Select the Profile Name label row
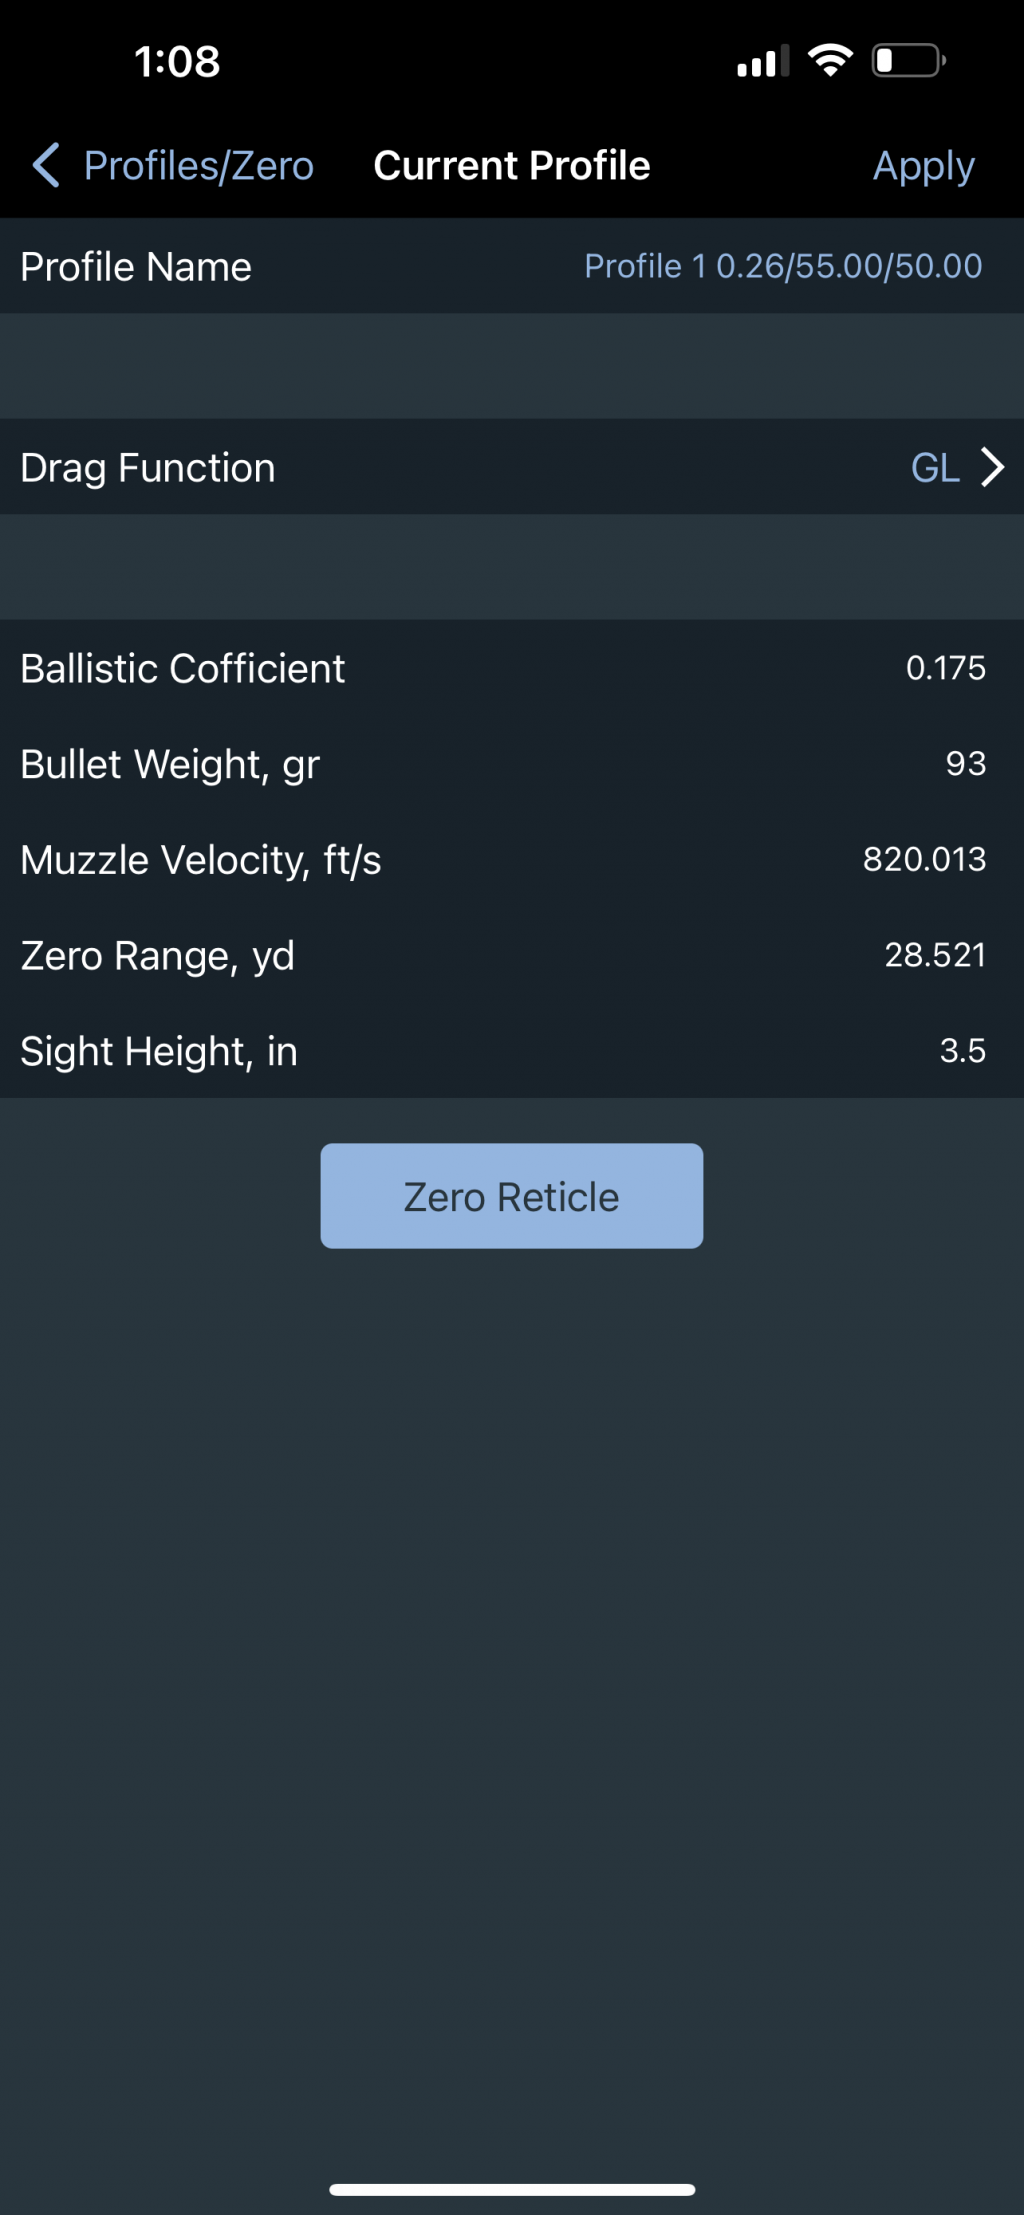This screenshot has width=1024, height=2215. coord(512,266)
